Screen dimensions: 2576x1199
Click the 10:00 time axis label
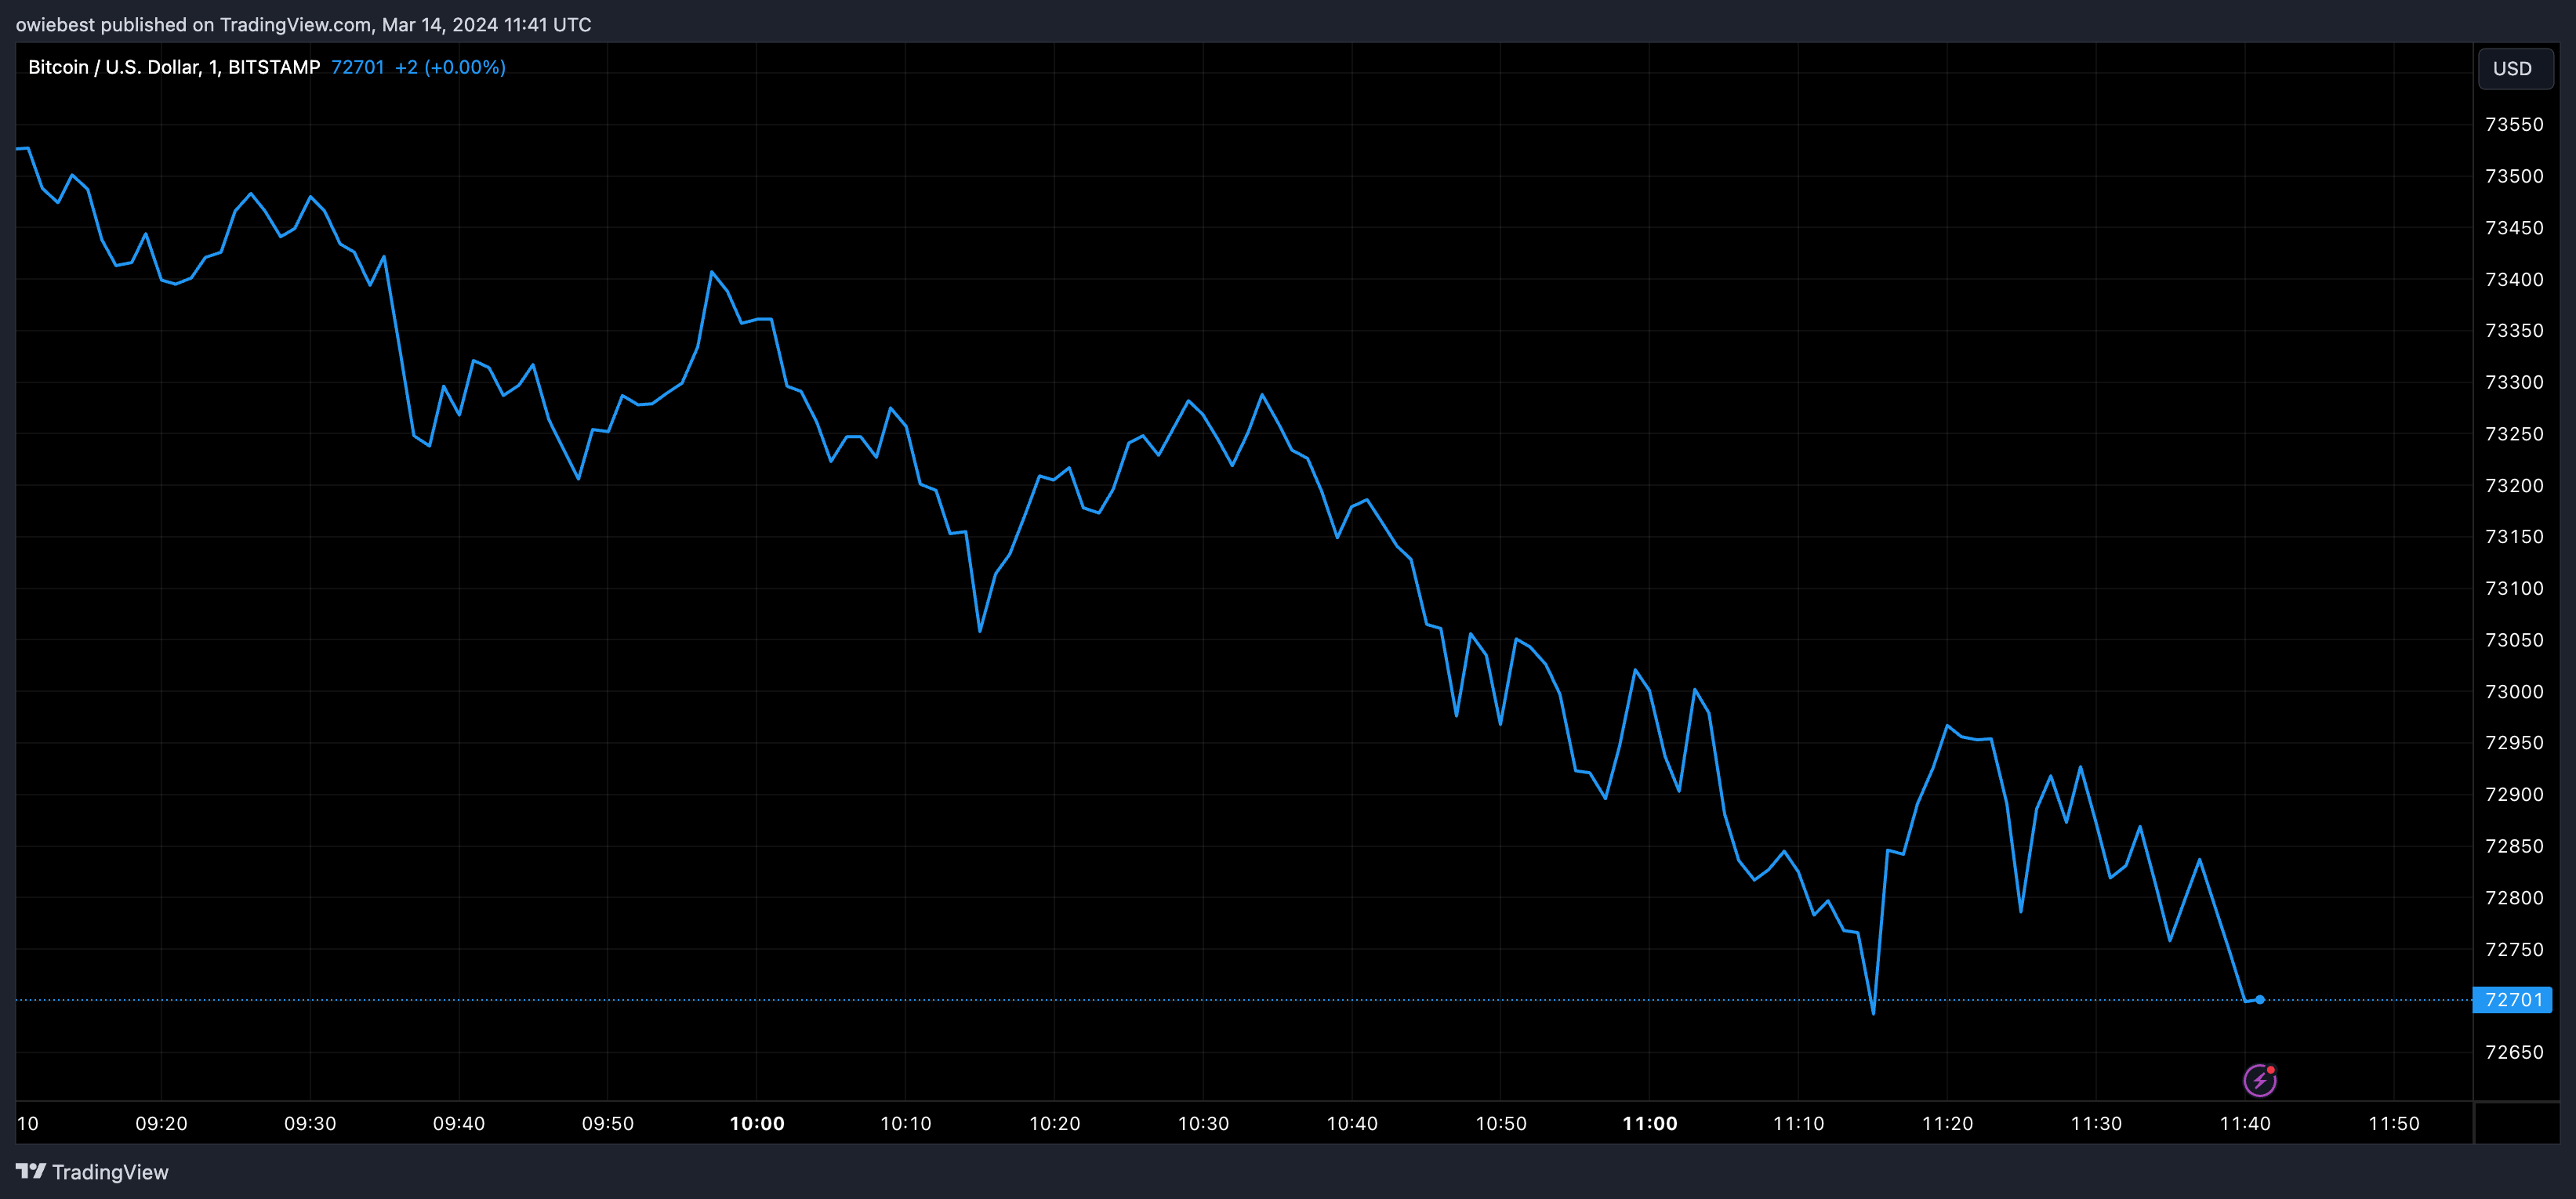(x=757, y=1123)
